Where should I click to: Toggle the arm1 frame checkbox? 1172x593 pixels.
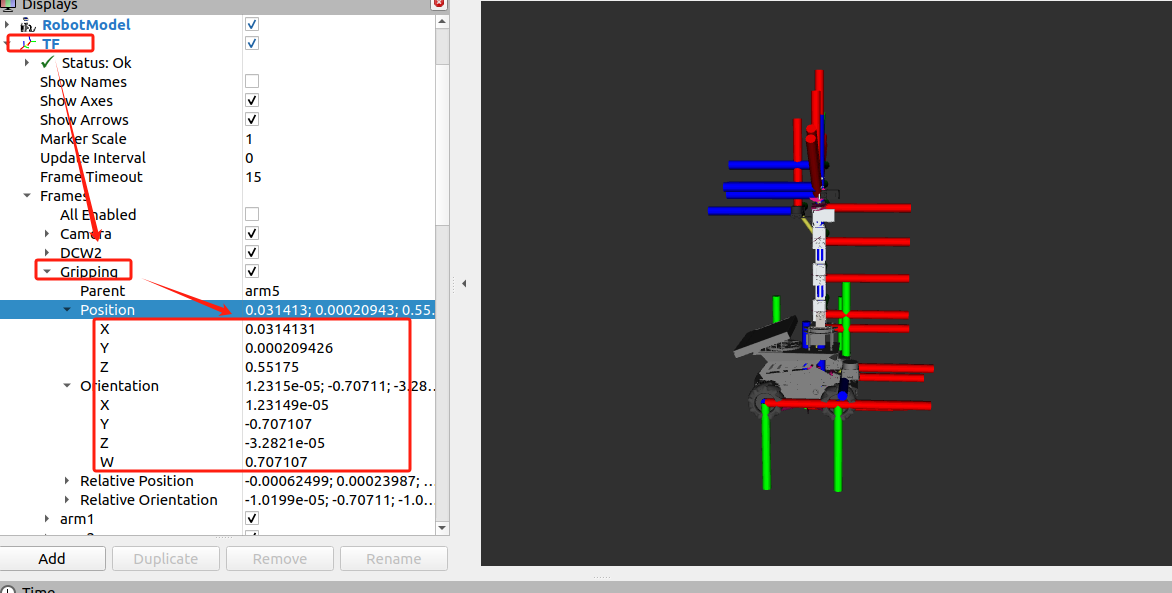(x=252, y=518)
